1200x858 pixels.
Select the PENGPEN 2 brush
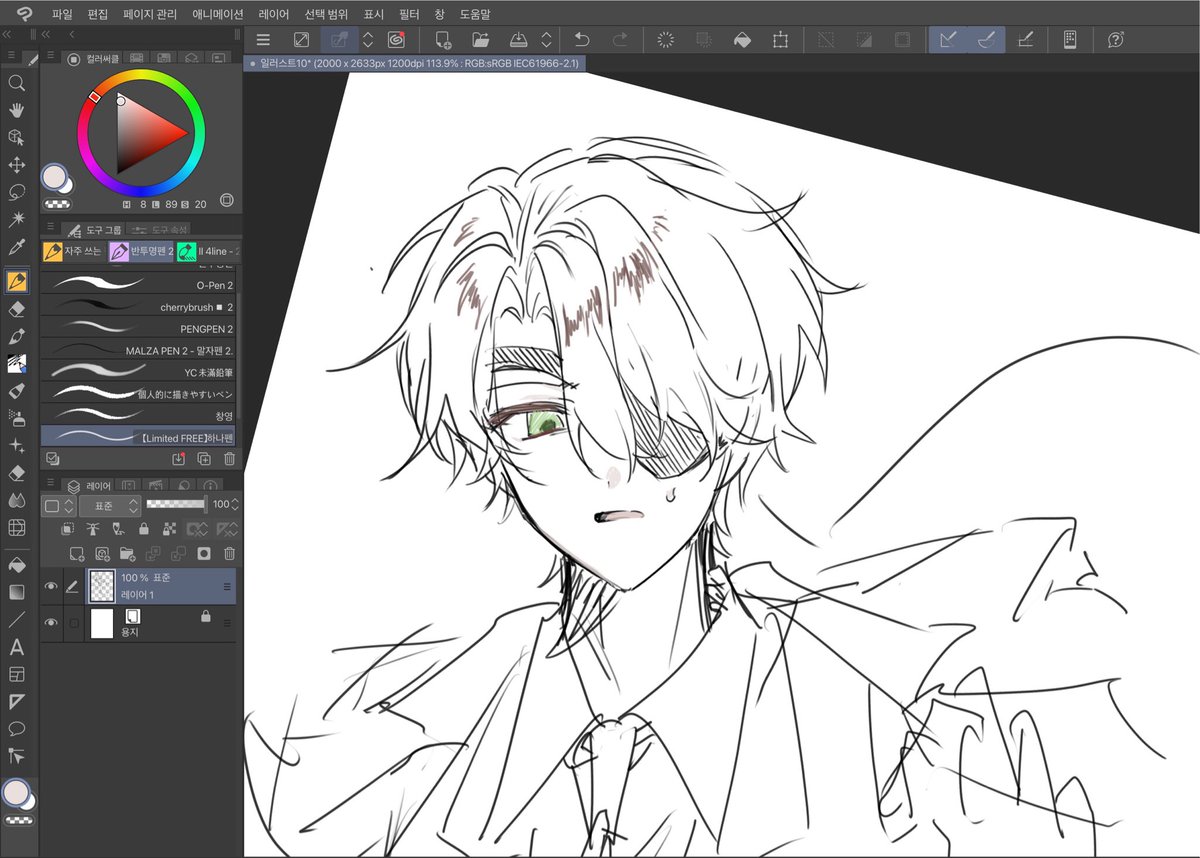click(138, 329)
